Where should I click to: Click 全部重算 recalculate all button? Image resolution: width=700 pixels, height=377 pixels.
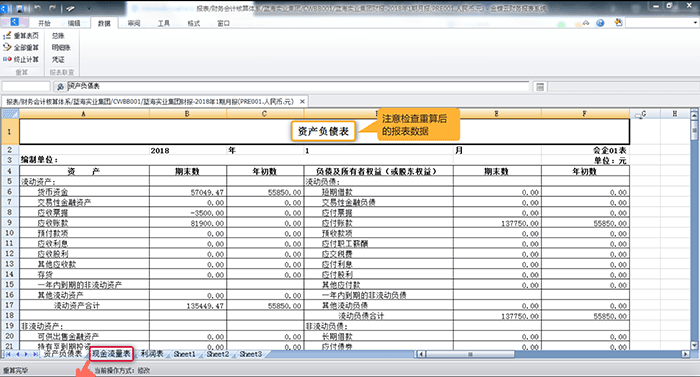point(21,47)
